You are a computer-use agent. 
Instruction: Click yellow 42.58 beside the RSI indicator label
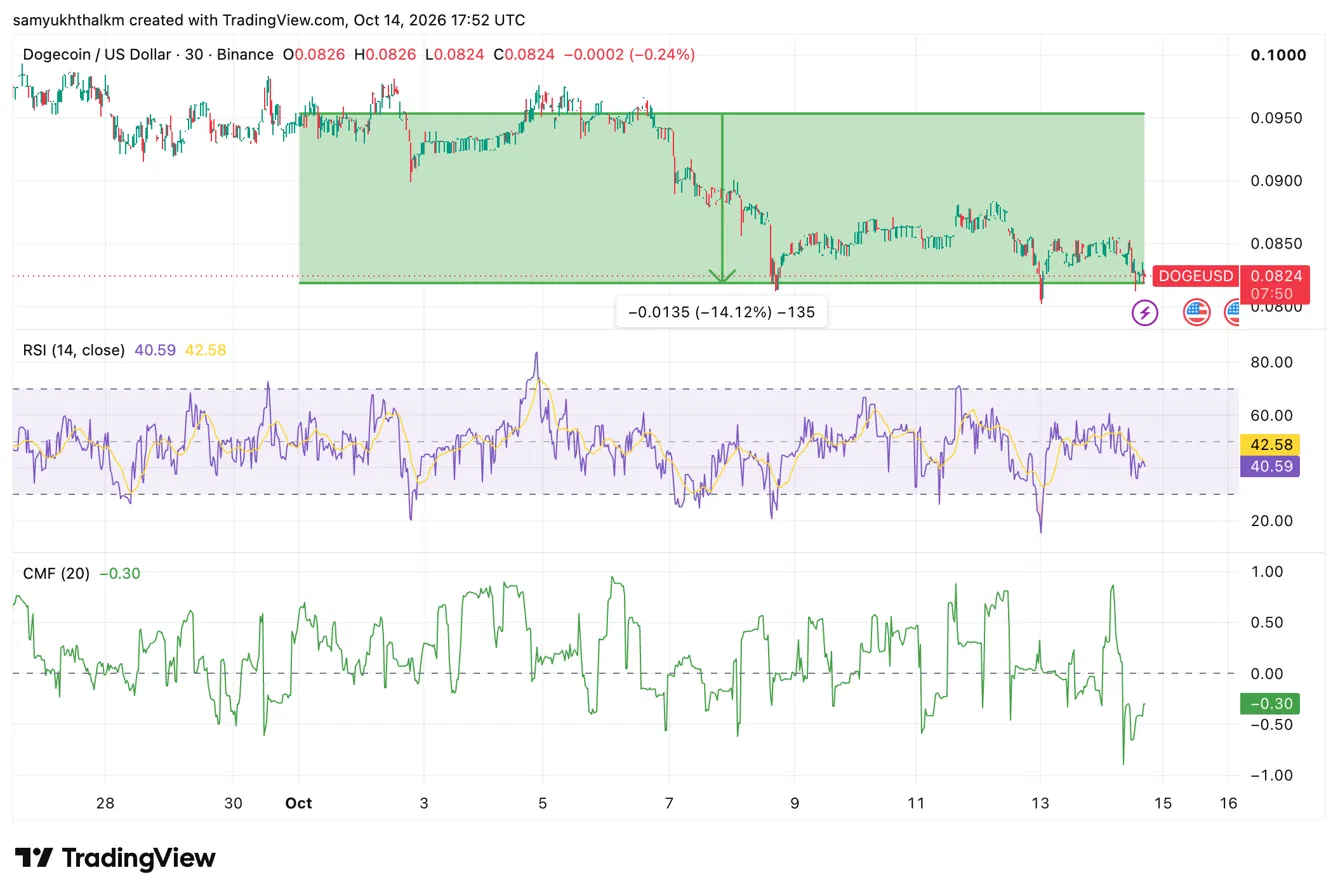pos(205,350)
